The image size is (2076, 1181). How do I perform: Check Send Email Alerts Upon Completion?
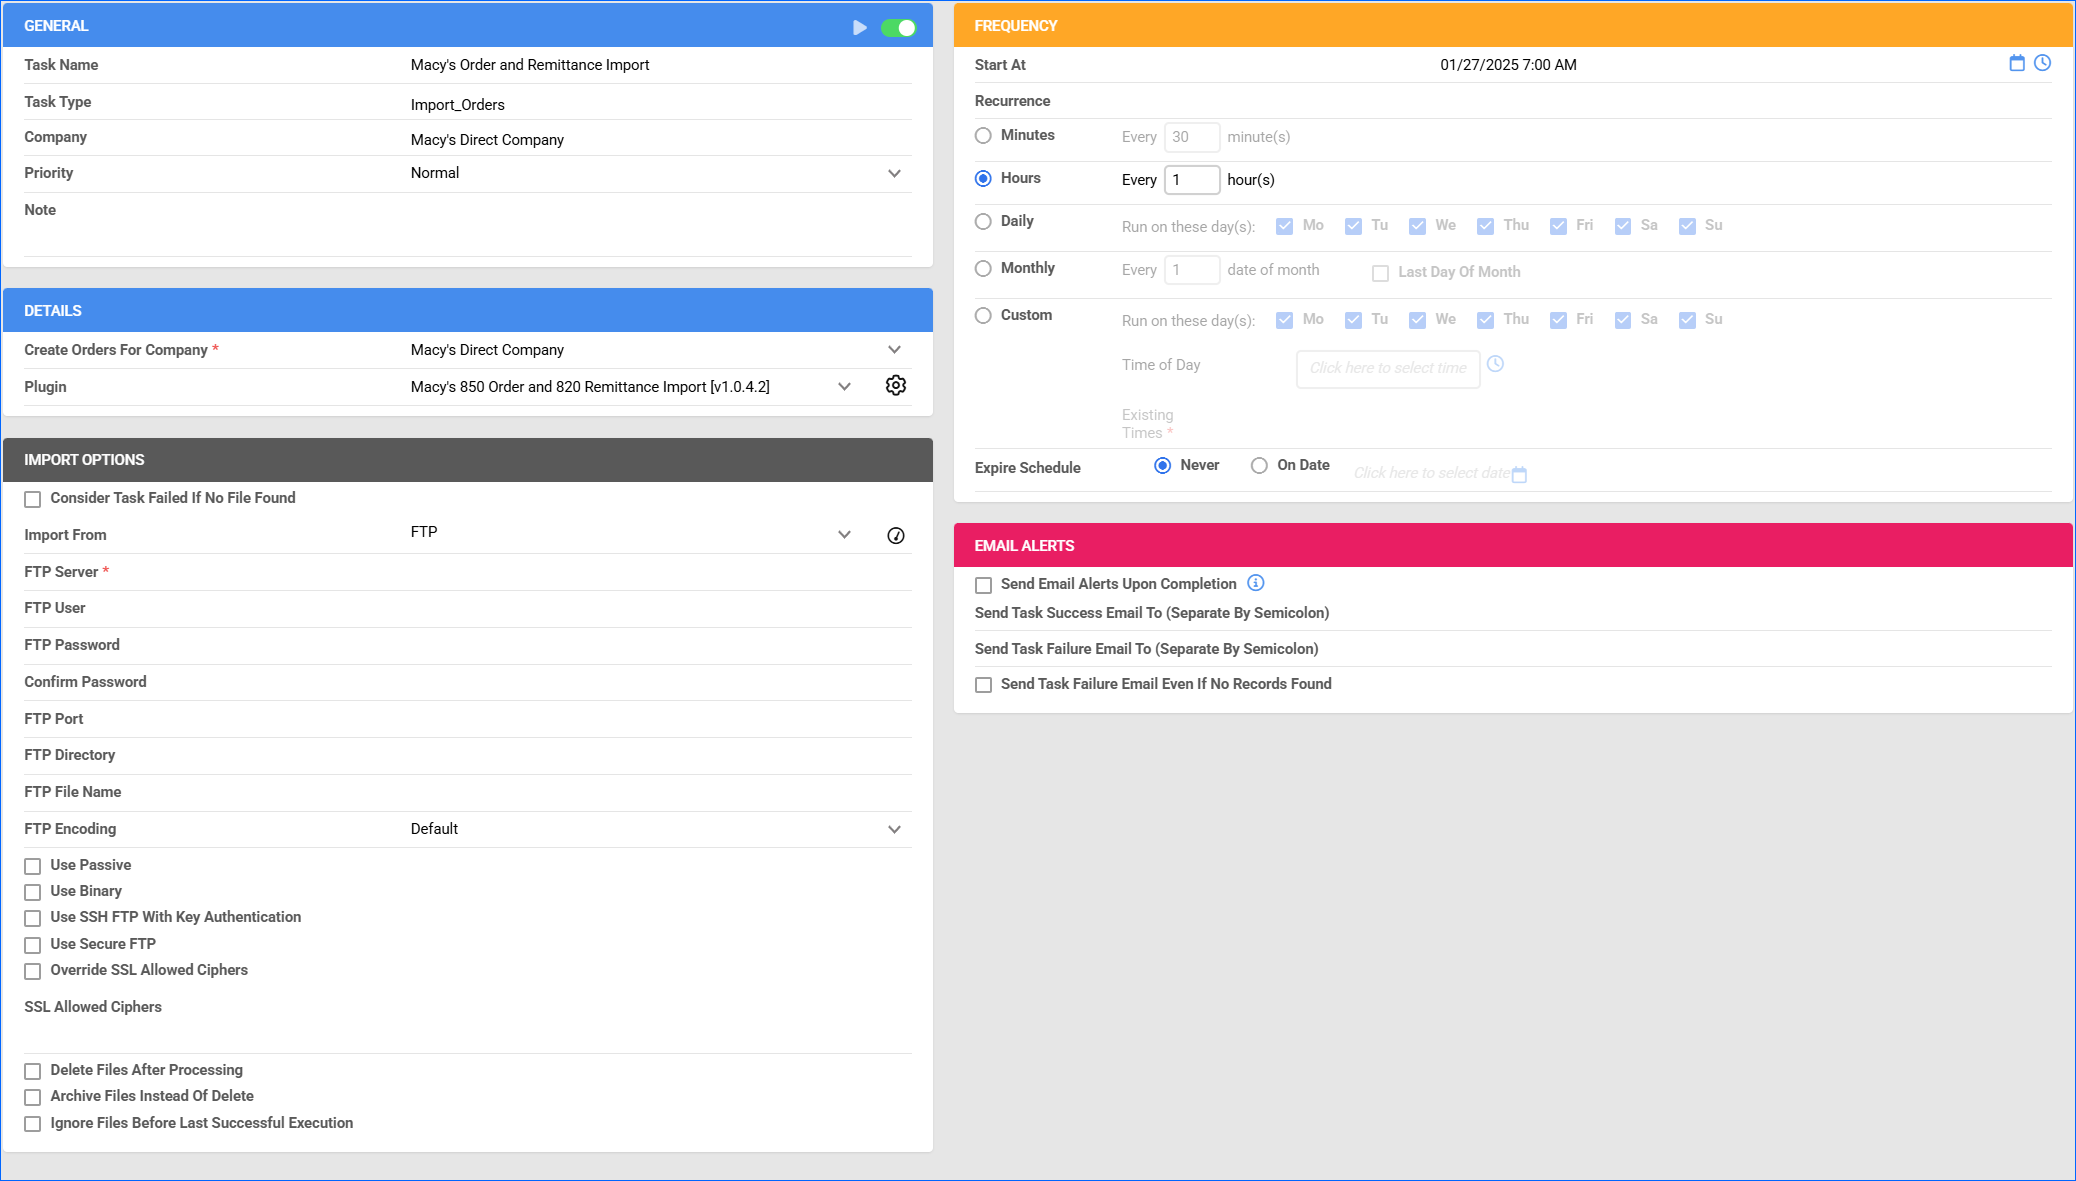click(x=984, y=585)
